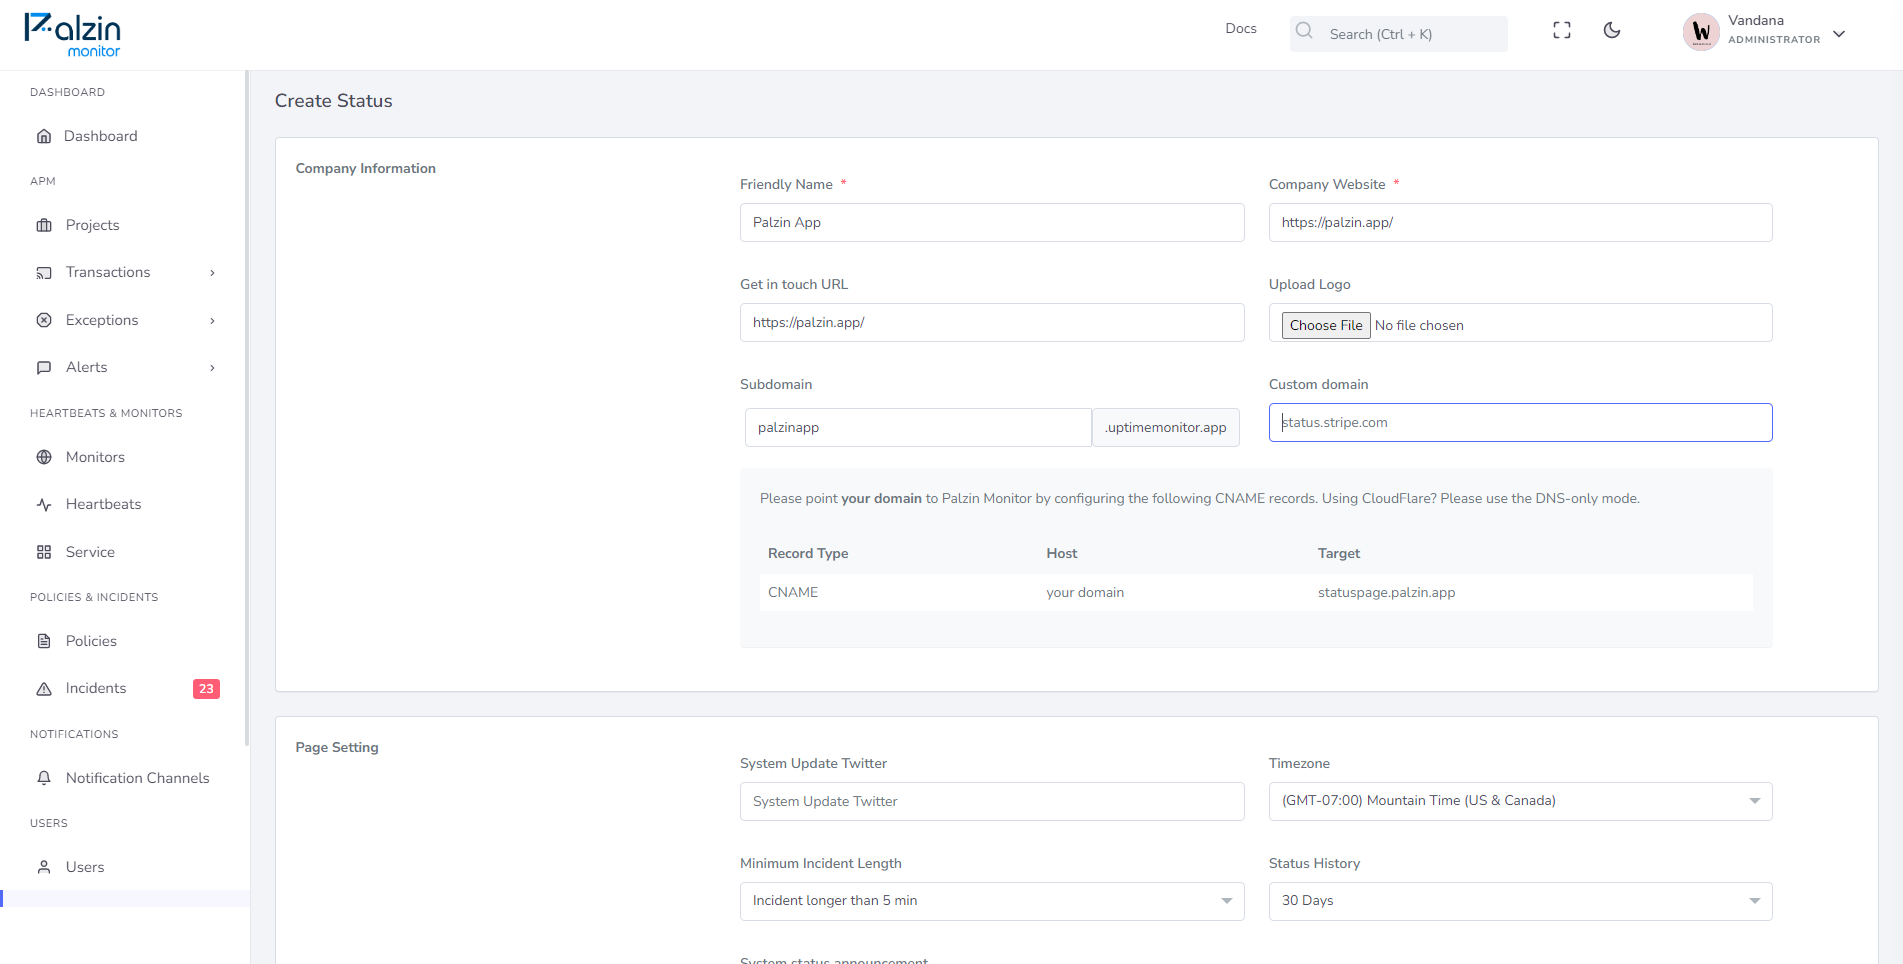Image resolution: width=1903 pixels, height=964 pixels.
Task: Open the Vandana administrator user menu
Action: (x=1764, y=32)
